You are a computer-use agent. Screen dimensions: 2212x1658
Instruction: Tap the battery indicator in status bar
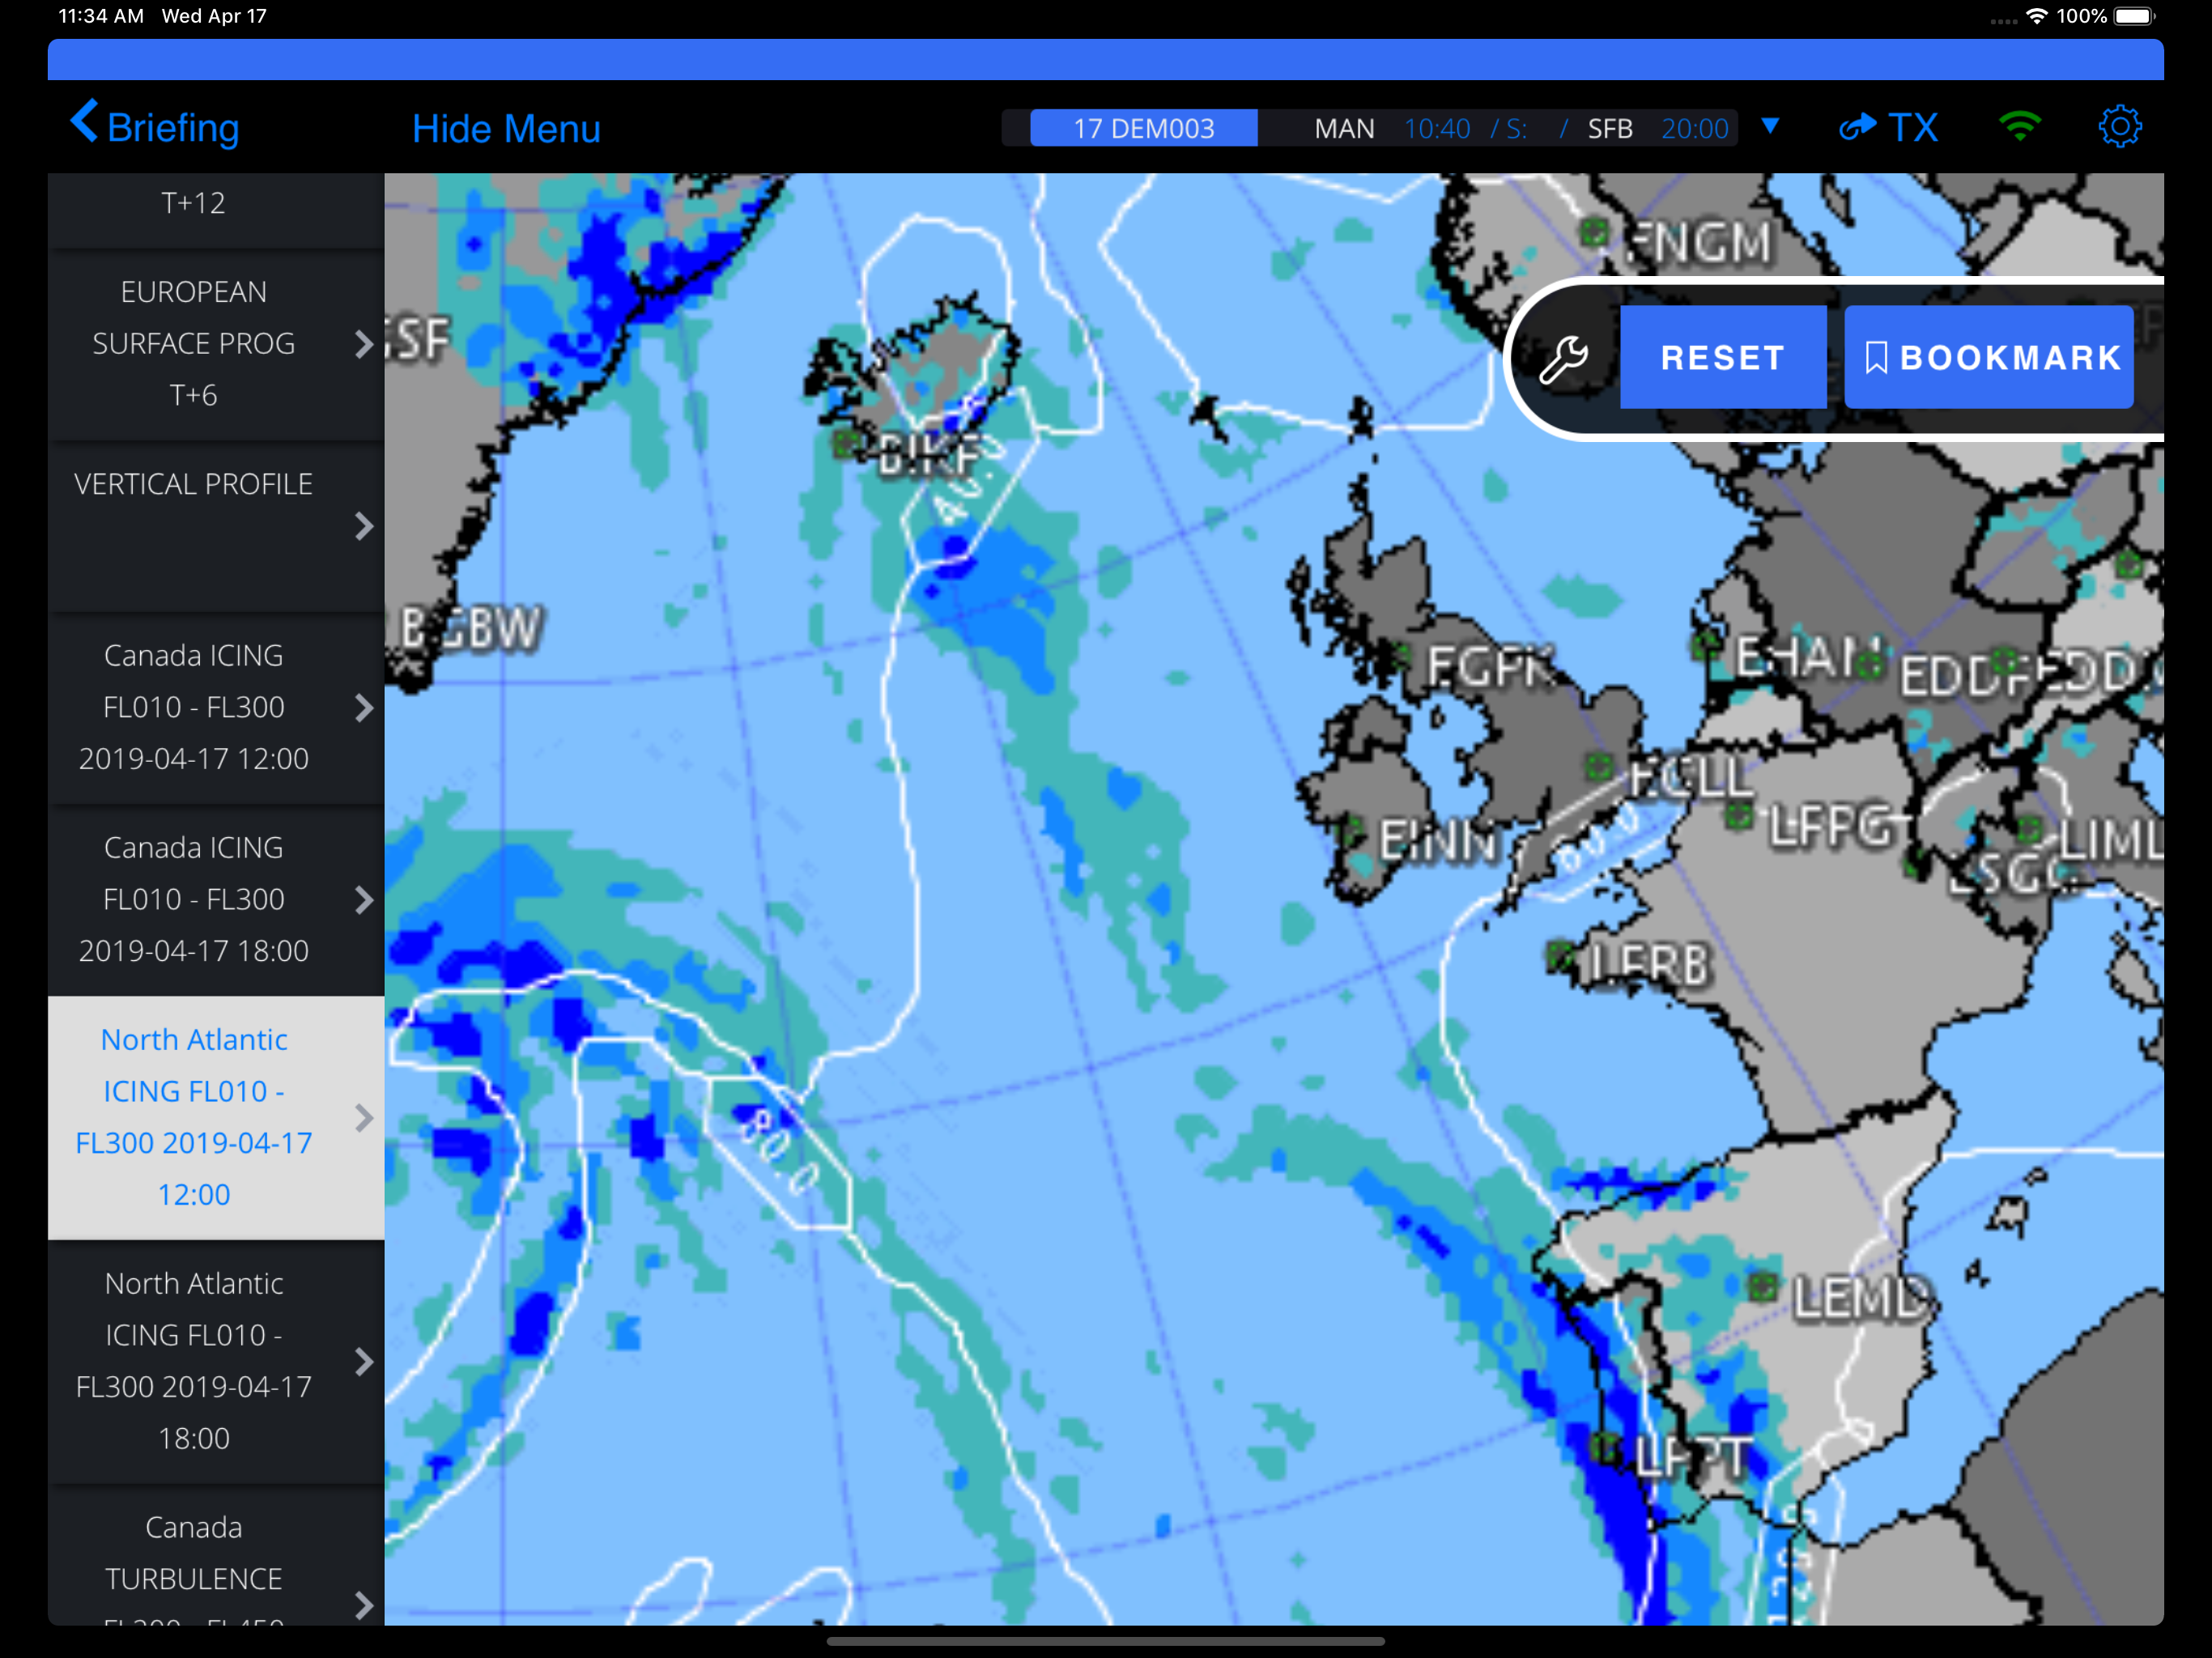pyautogui.click(x=2134, y=16)
